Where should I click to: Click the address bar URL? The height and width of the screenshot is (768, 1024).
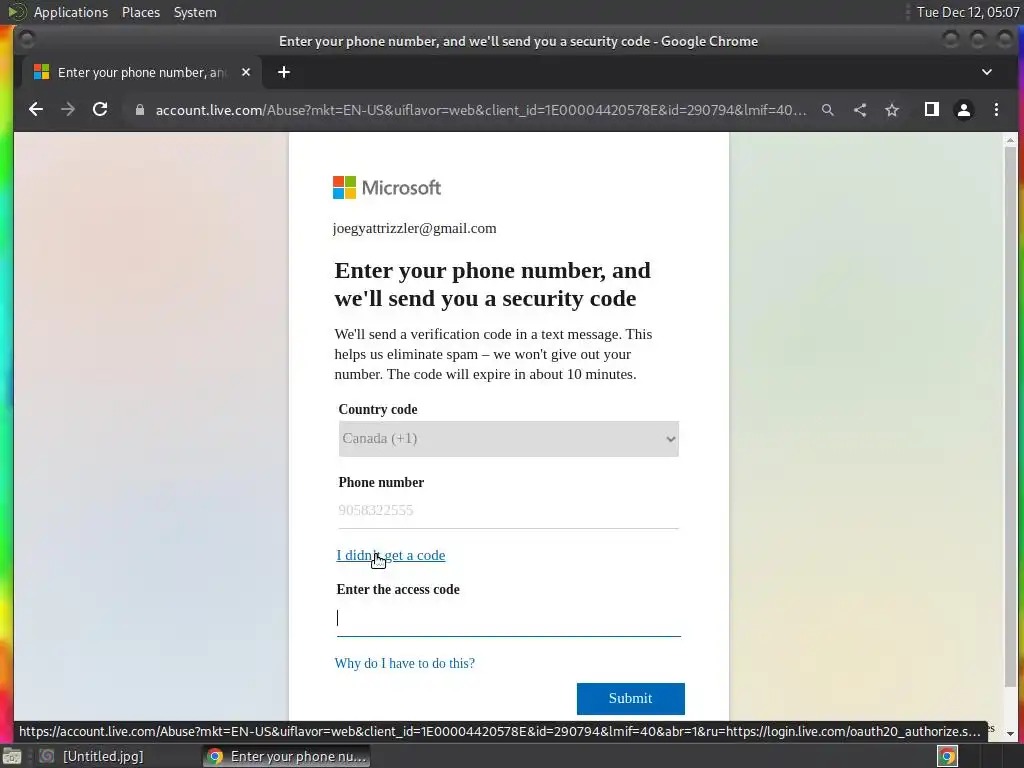pyautogui.click(x=481, y=110)
